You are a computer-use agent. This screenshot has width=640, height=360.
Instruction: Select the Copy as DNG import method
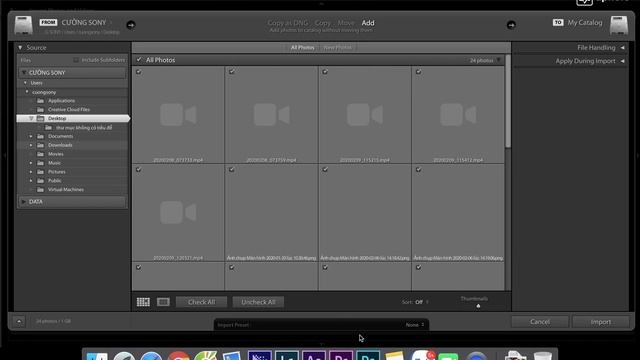coord(288,23)
